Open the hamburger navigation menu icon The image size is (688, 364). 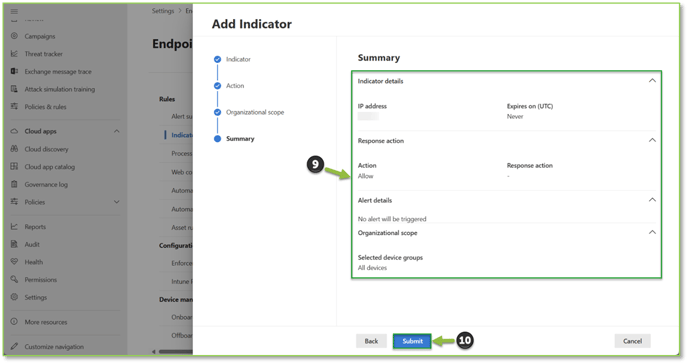(14, 11)
